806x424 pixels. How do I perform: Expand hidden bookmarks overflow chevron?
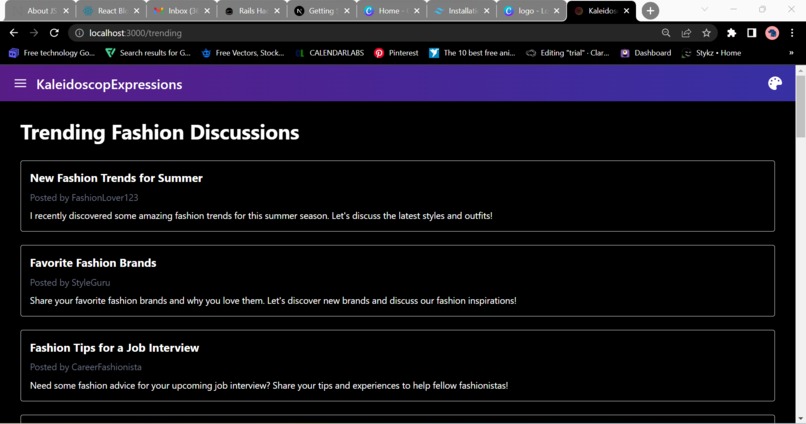791,53
